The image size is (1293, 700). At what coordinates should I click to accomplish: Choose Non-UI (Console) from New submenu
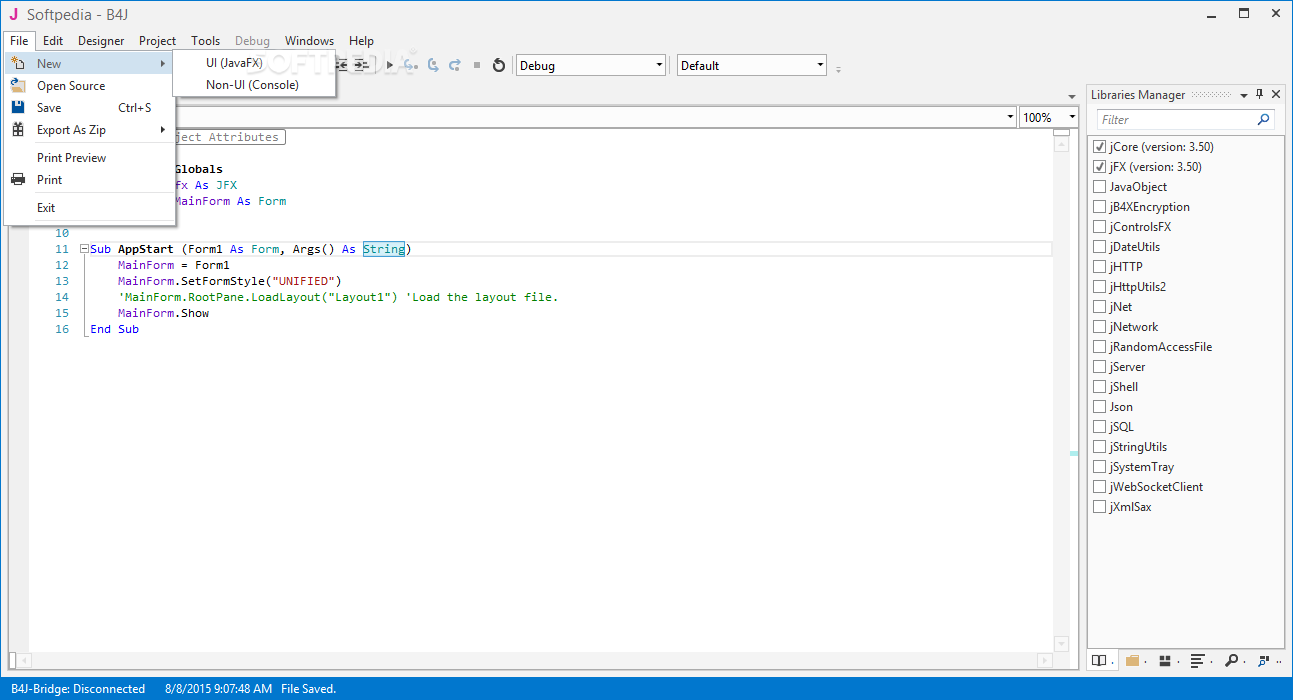pos(254,85)
